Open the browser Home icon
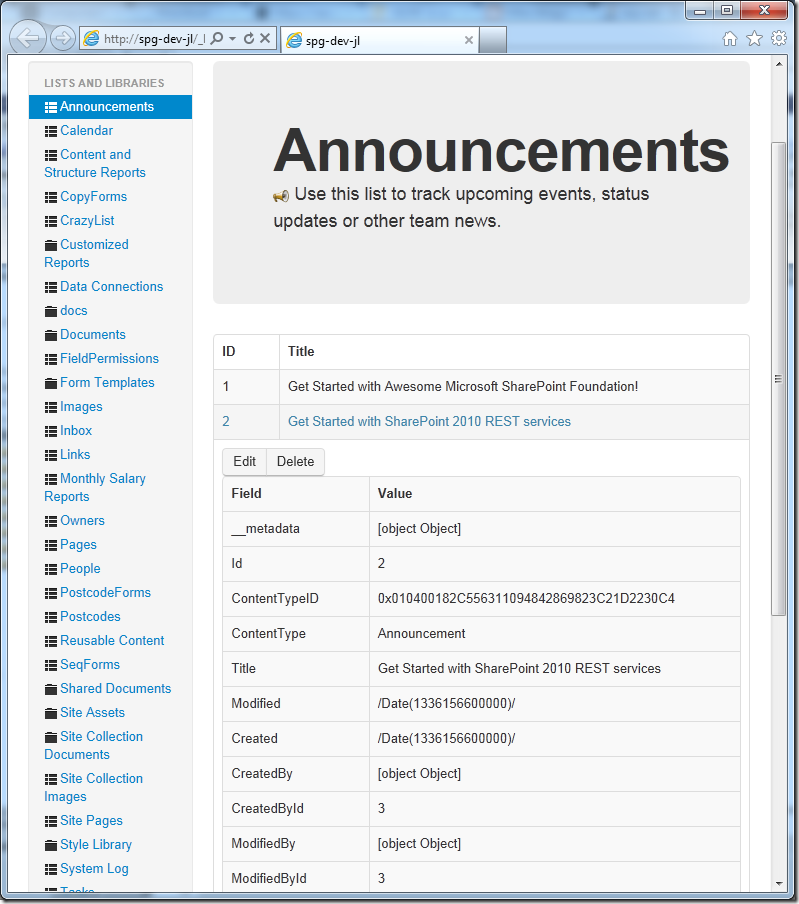799x904 pixels. [730, 39]
